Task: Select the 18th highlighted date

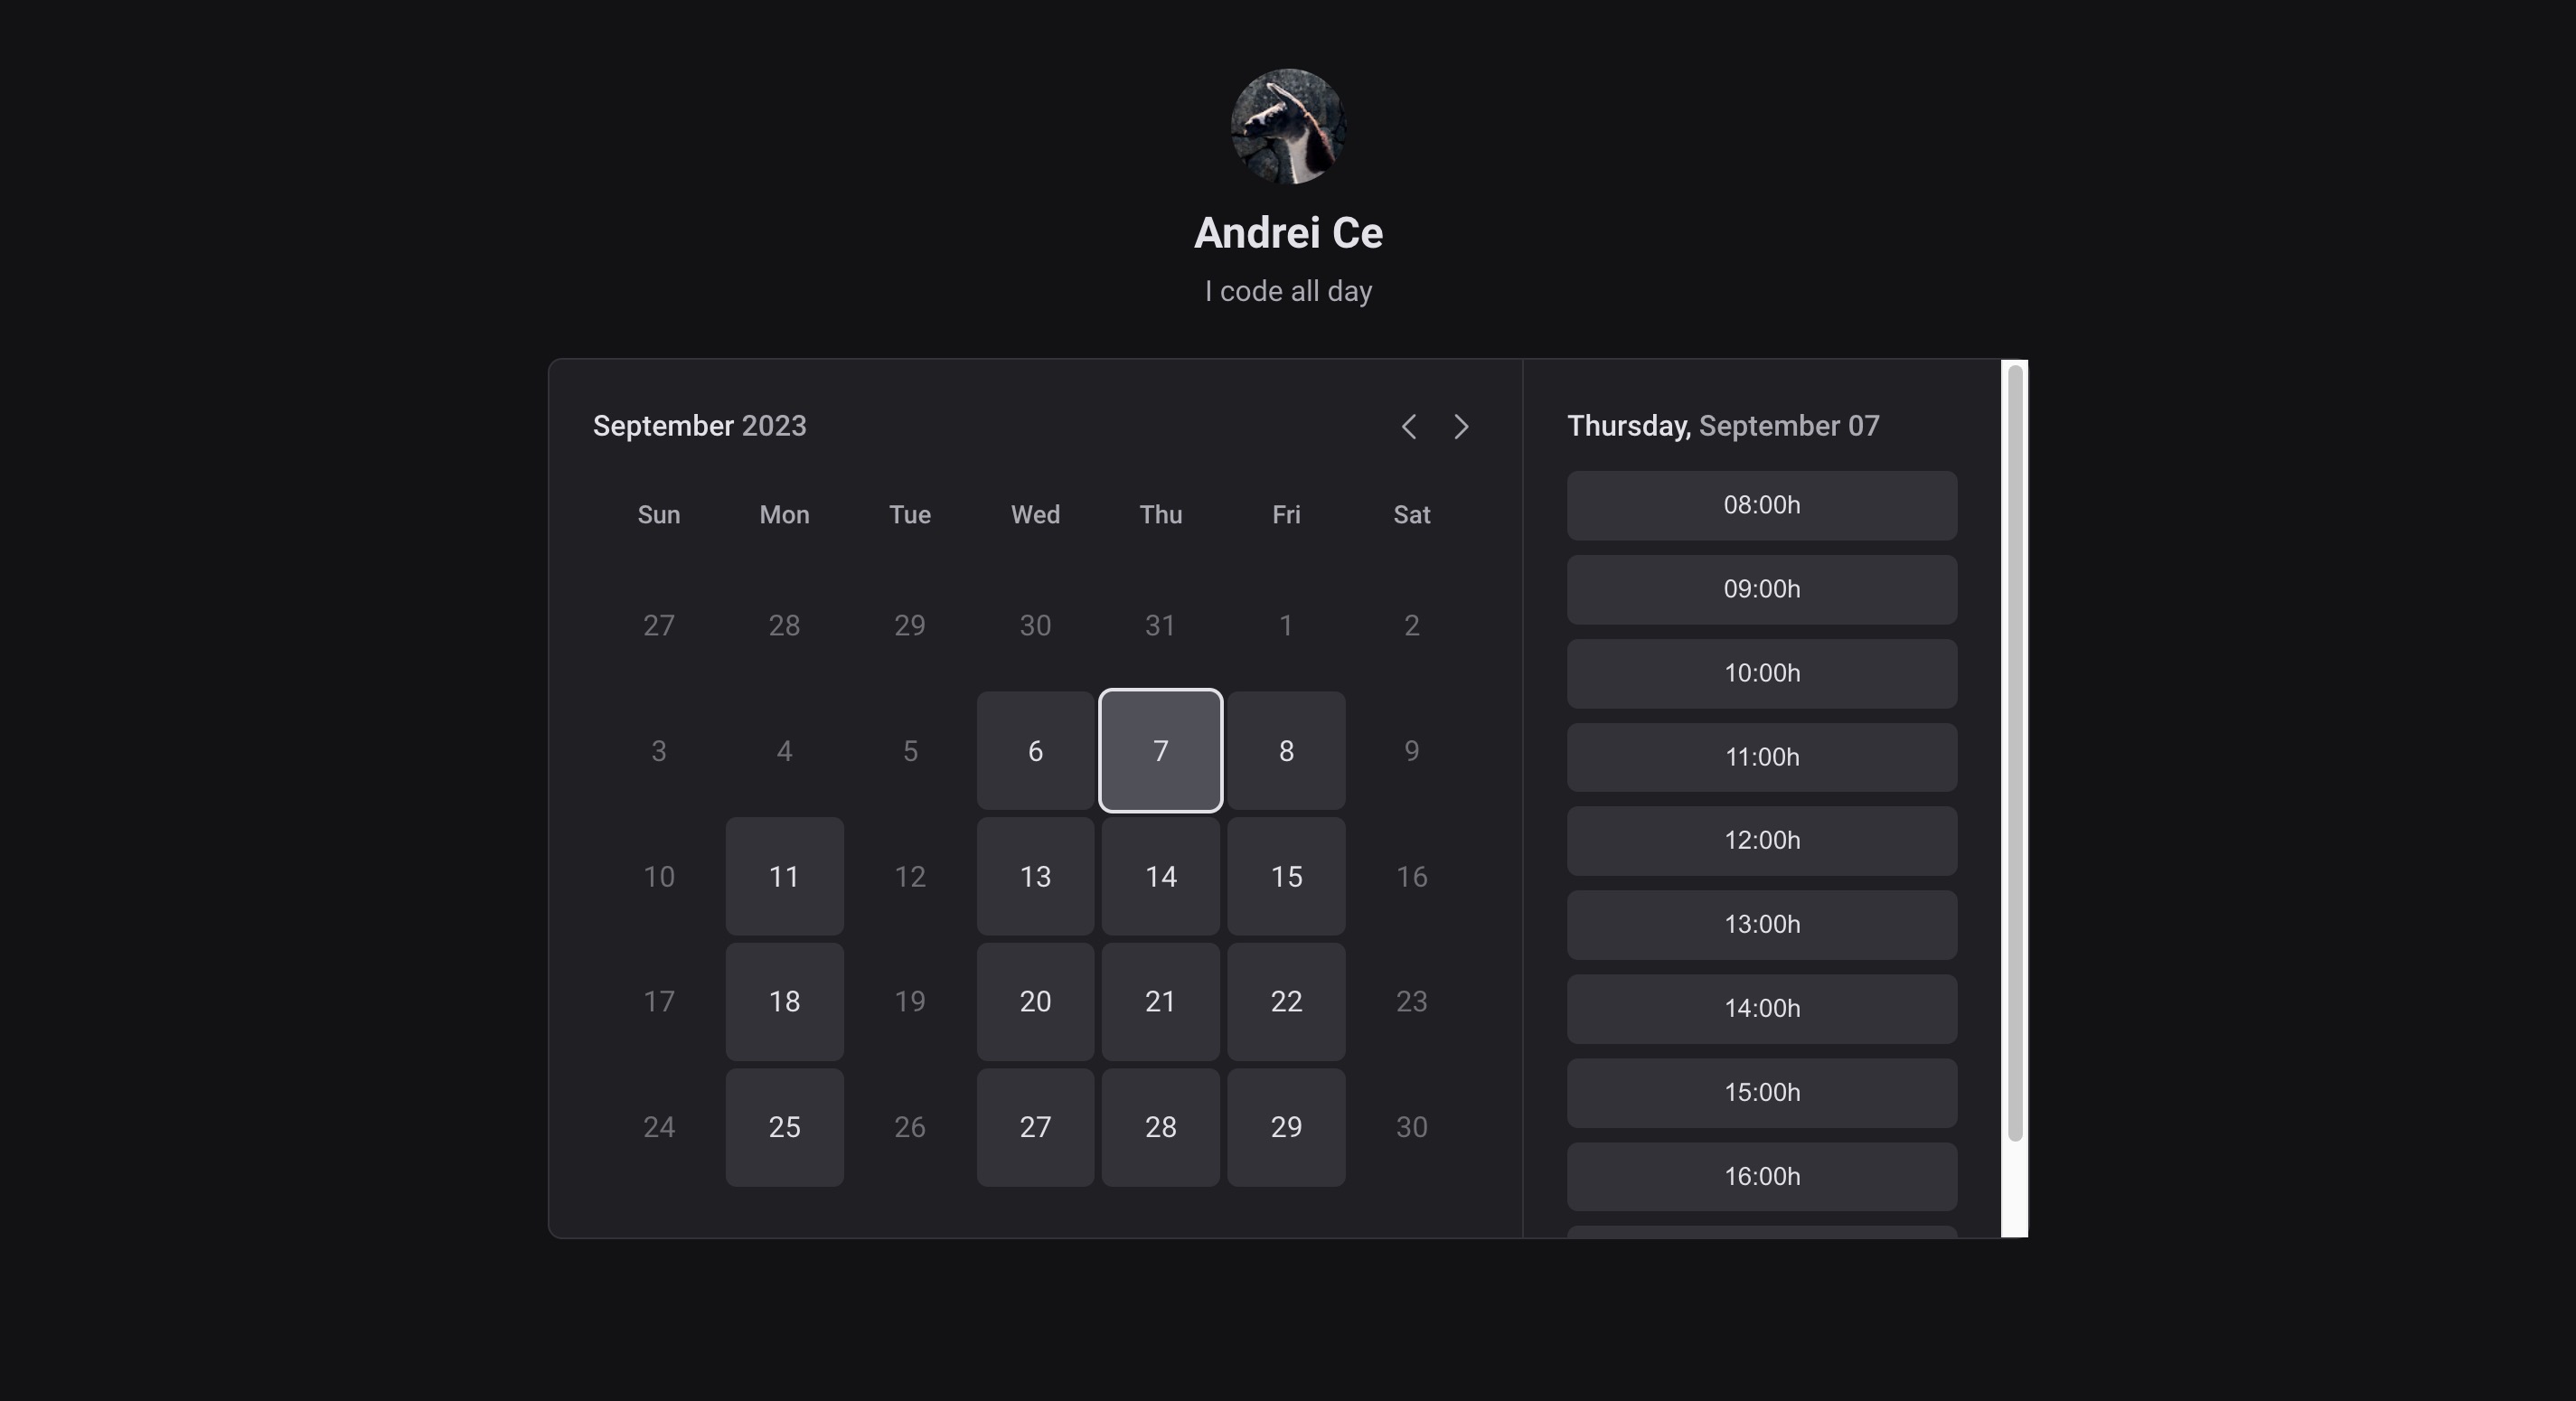Action: (x=784, y=1001)
